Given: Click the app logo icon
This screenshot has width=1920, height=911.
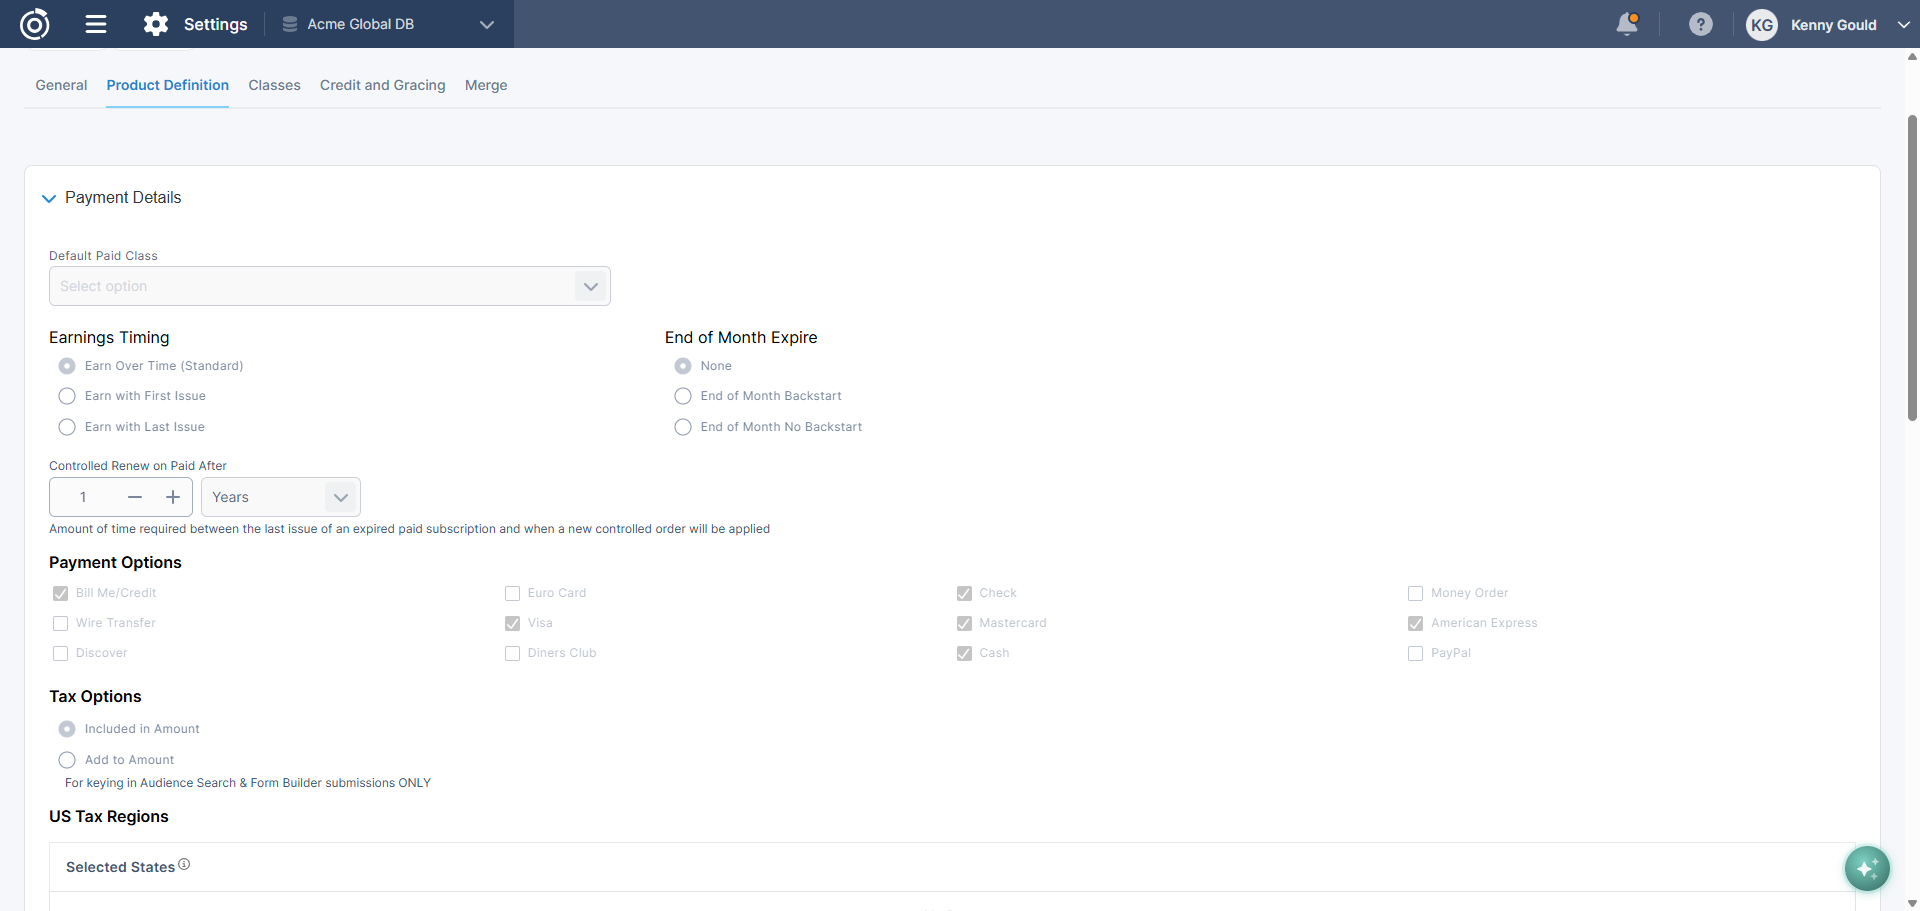Looking at the screenshot, I should 35,24.
